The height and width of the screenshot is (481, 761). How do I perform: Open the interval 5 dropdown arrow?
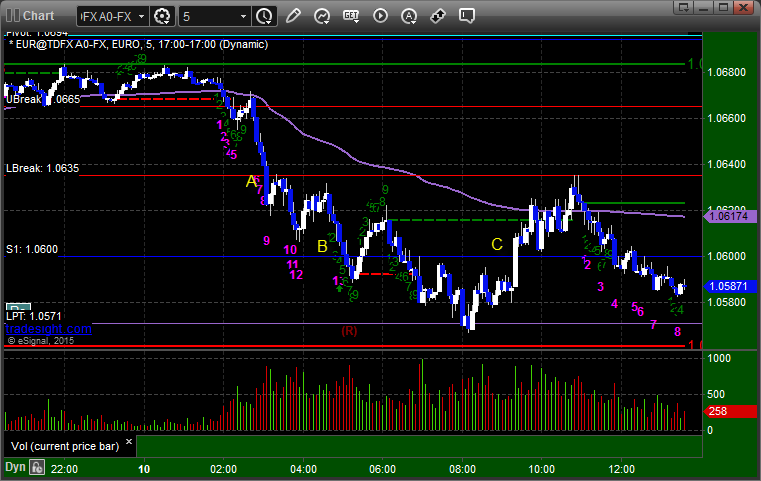(x=243, y=16)
